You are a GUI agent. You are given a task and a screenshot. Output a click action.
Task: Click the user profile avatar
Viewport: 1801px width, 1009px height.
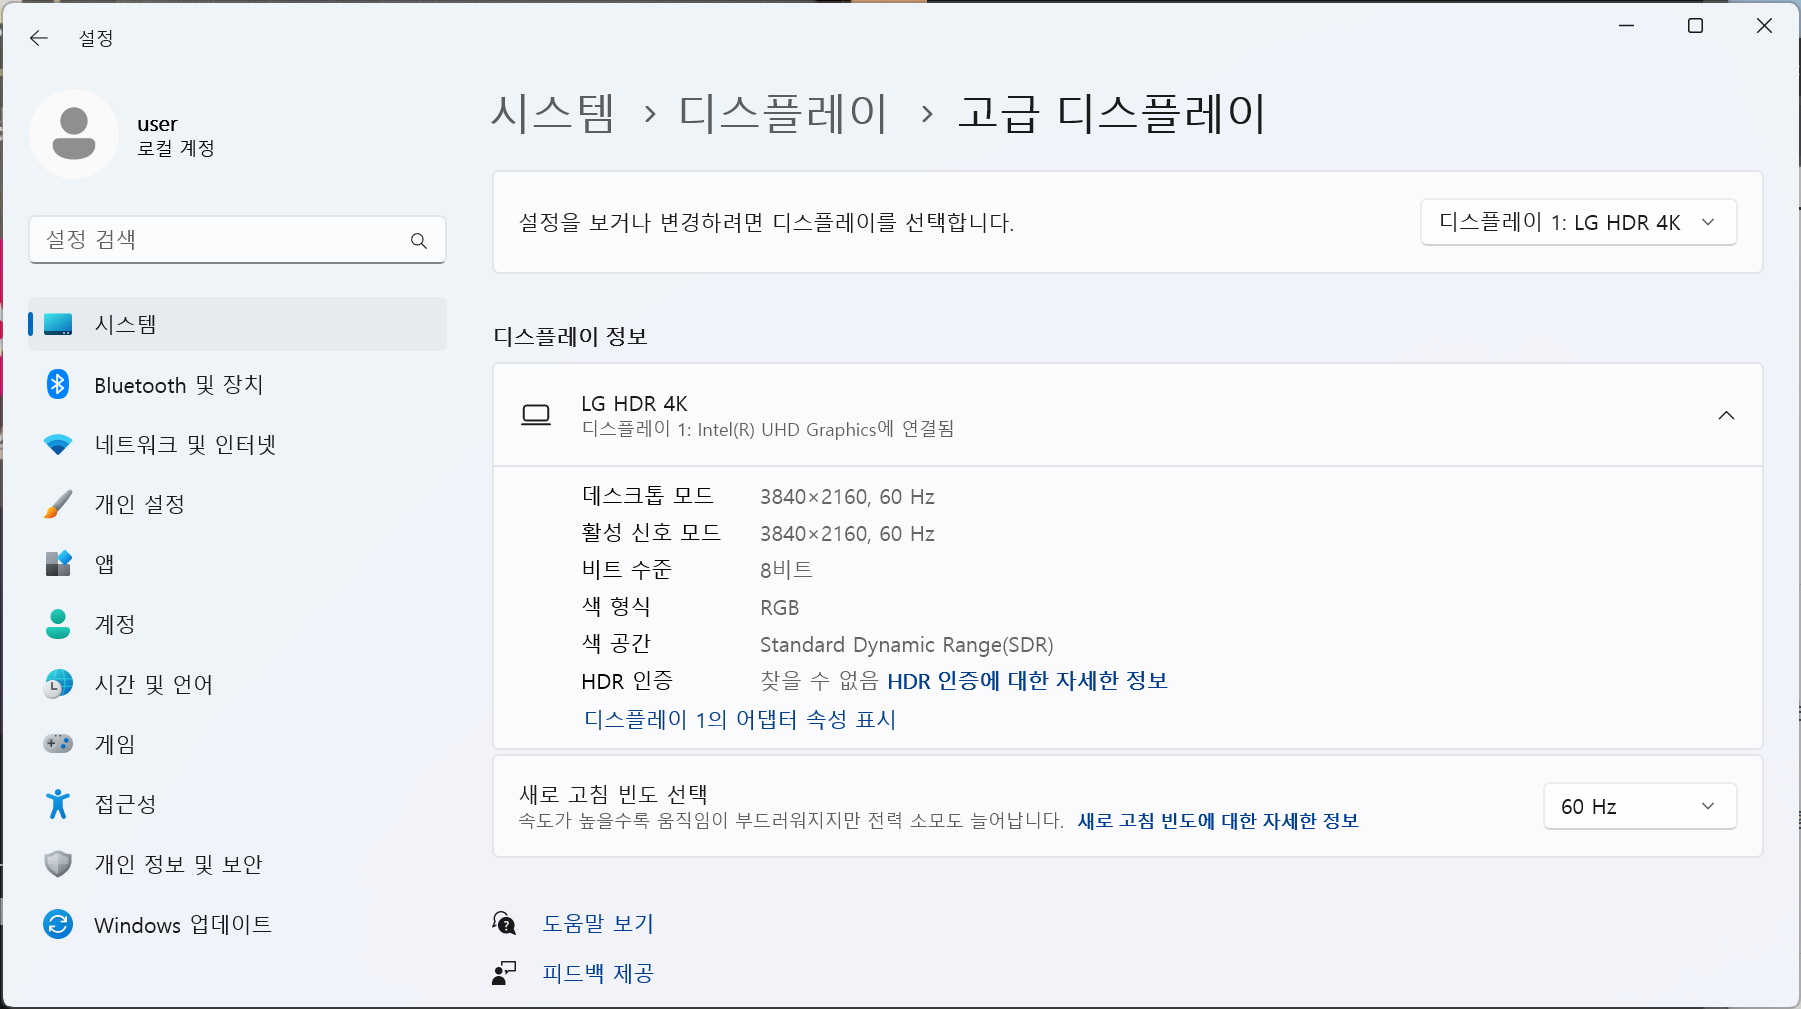74,134
